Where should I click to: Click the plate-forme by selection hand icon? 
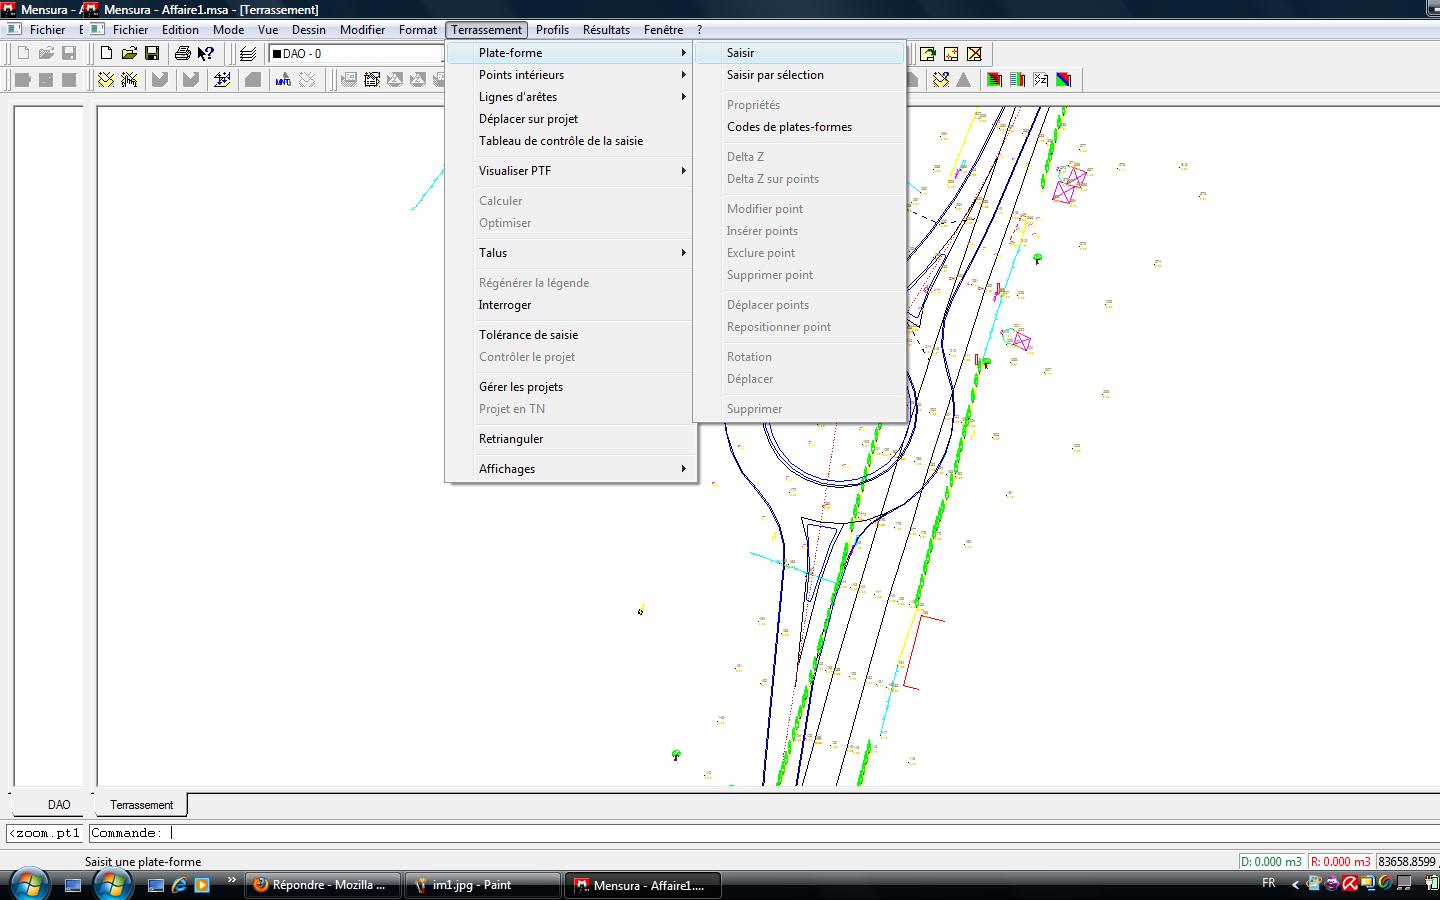pos(129,80)
